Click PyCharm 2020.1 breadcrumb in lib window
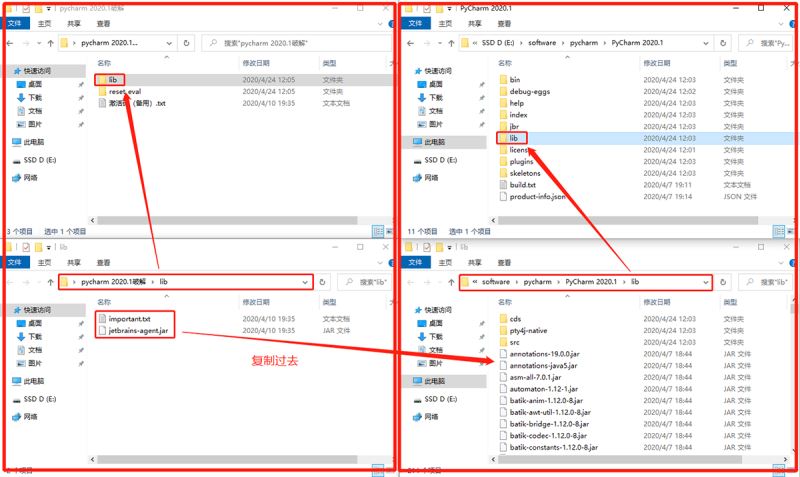 click(x=591, y=282)
